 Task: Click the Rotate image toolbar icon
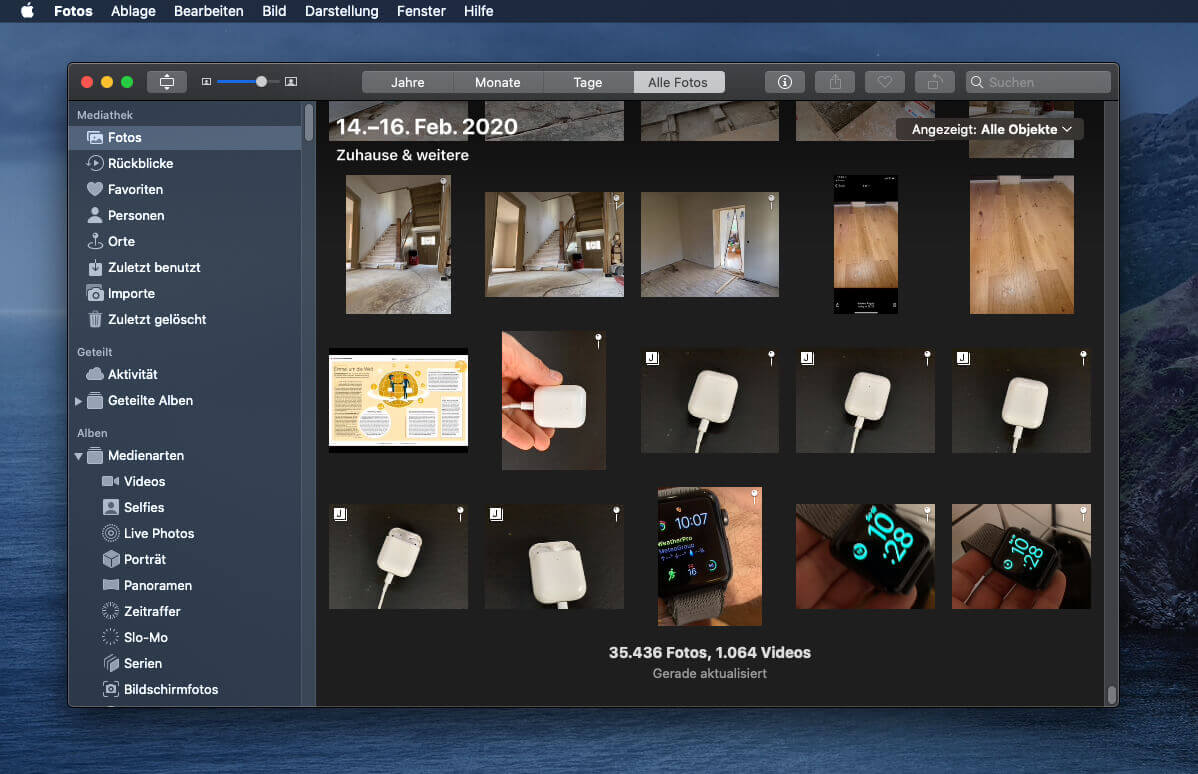click(934, 82)
